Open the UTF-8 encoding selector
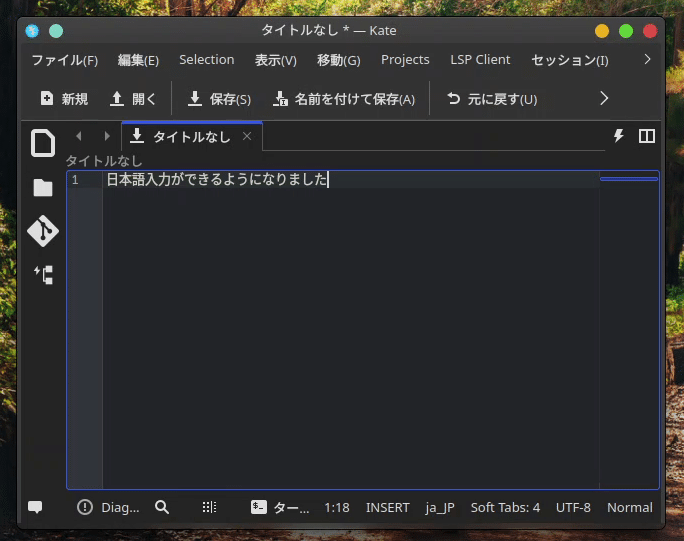This screenshot has width=684, height=541. [x=573, y=507]
